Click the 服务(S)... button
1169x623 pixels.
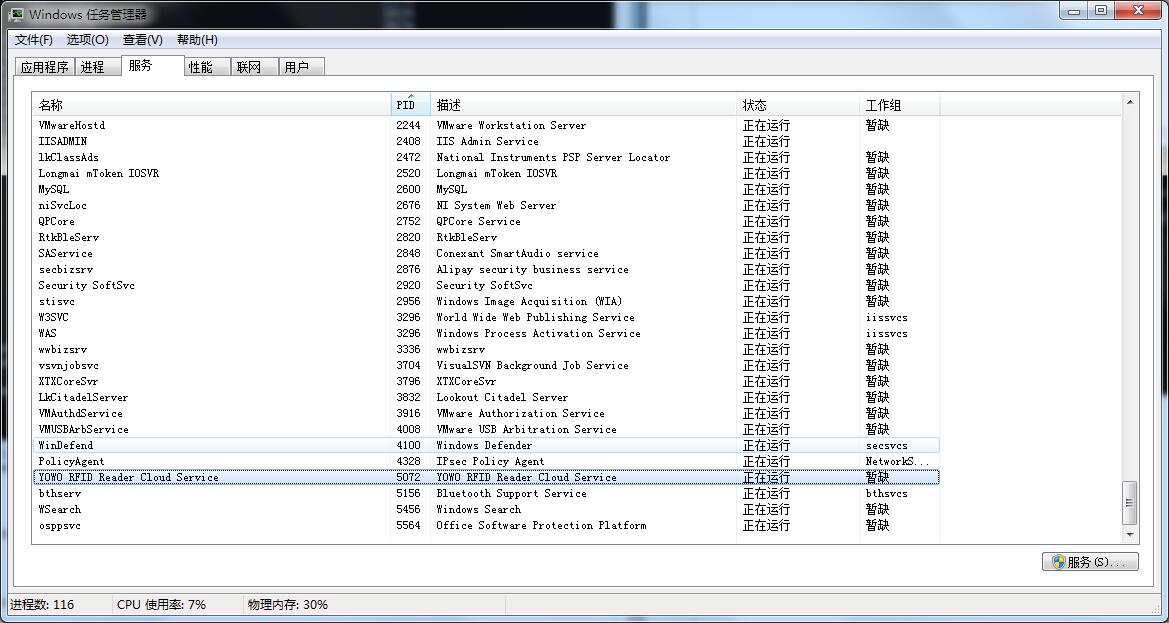(x=1090, y=562)
